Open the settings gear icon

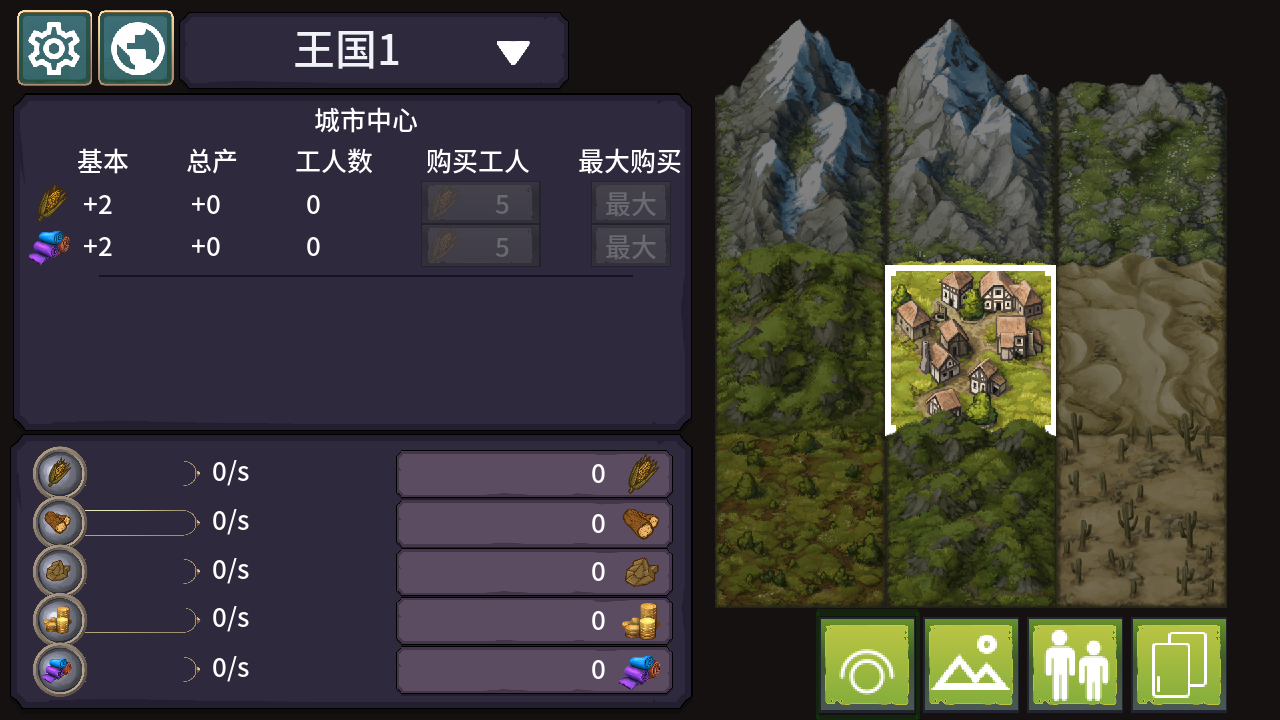[54, 48]
